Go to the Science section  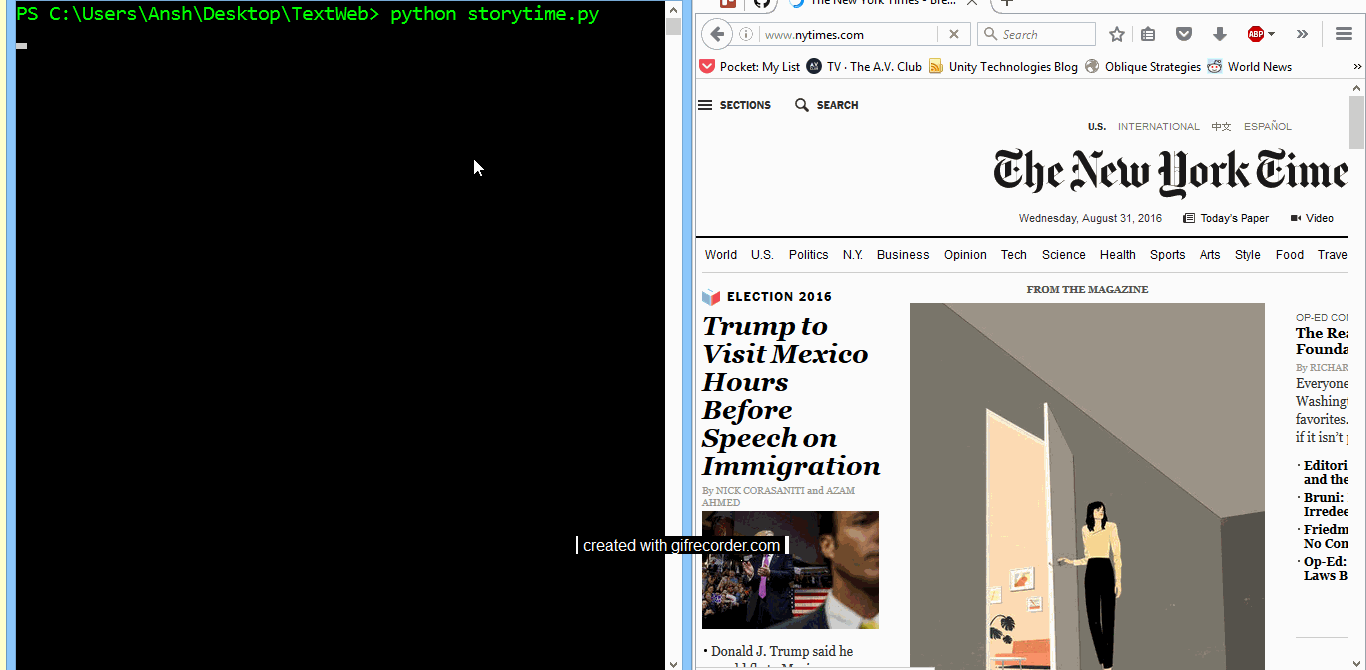click(1063, 255)
